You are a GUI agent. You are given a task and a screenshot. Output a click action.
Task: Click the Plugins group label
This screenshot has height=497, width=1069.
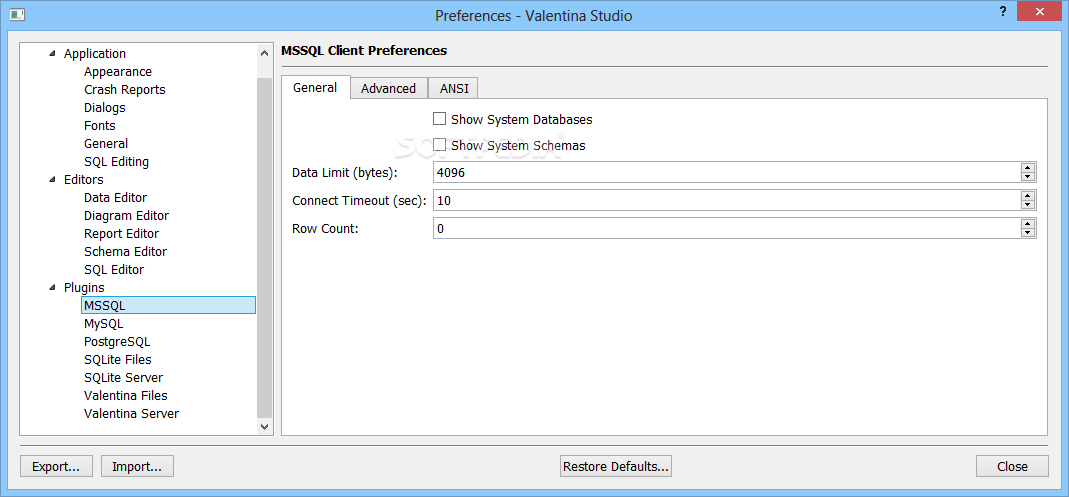point(85,288)
